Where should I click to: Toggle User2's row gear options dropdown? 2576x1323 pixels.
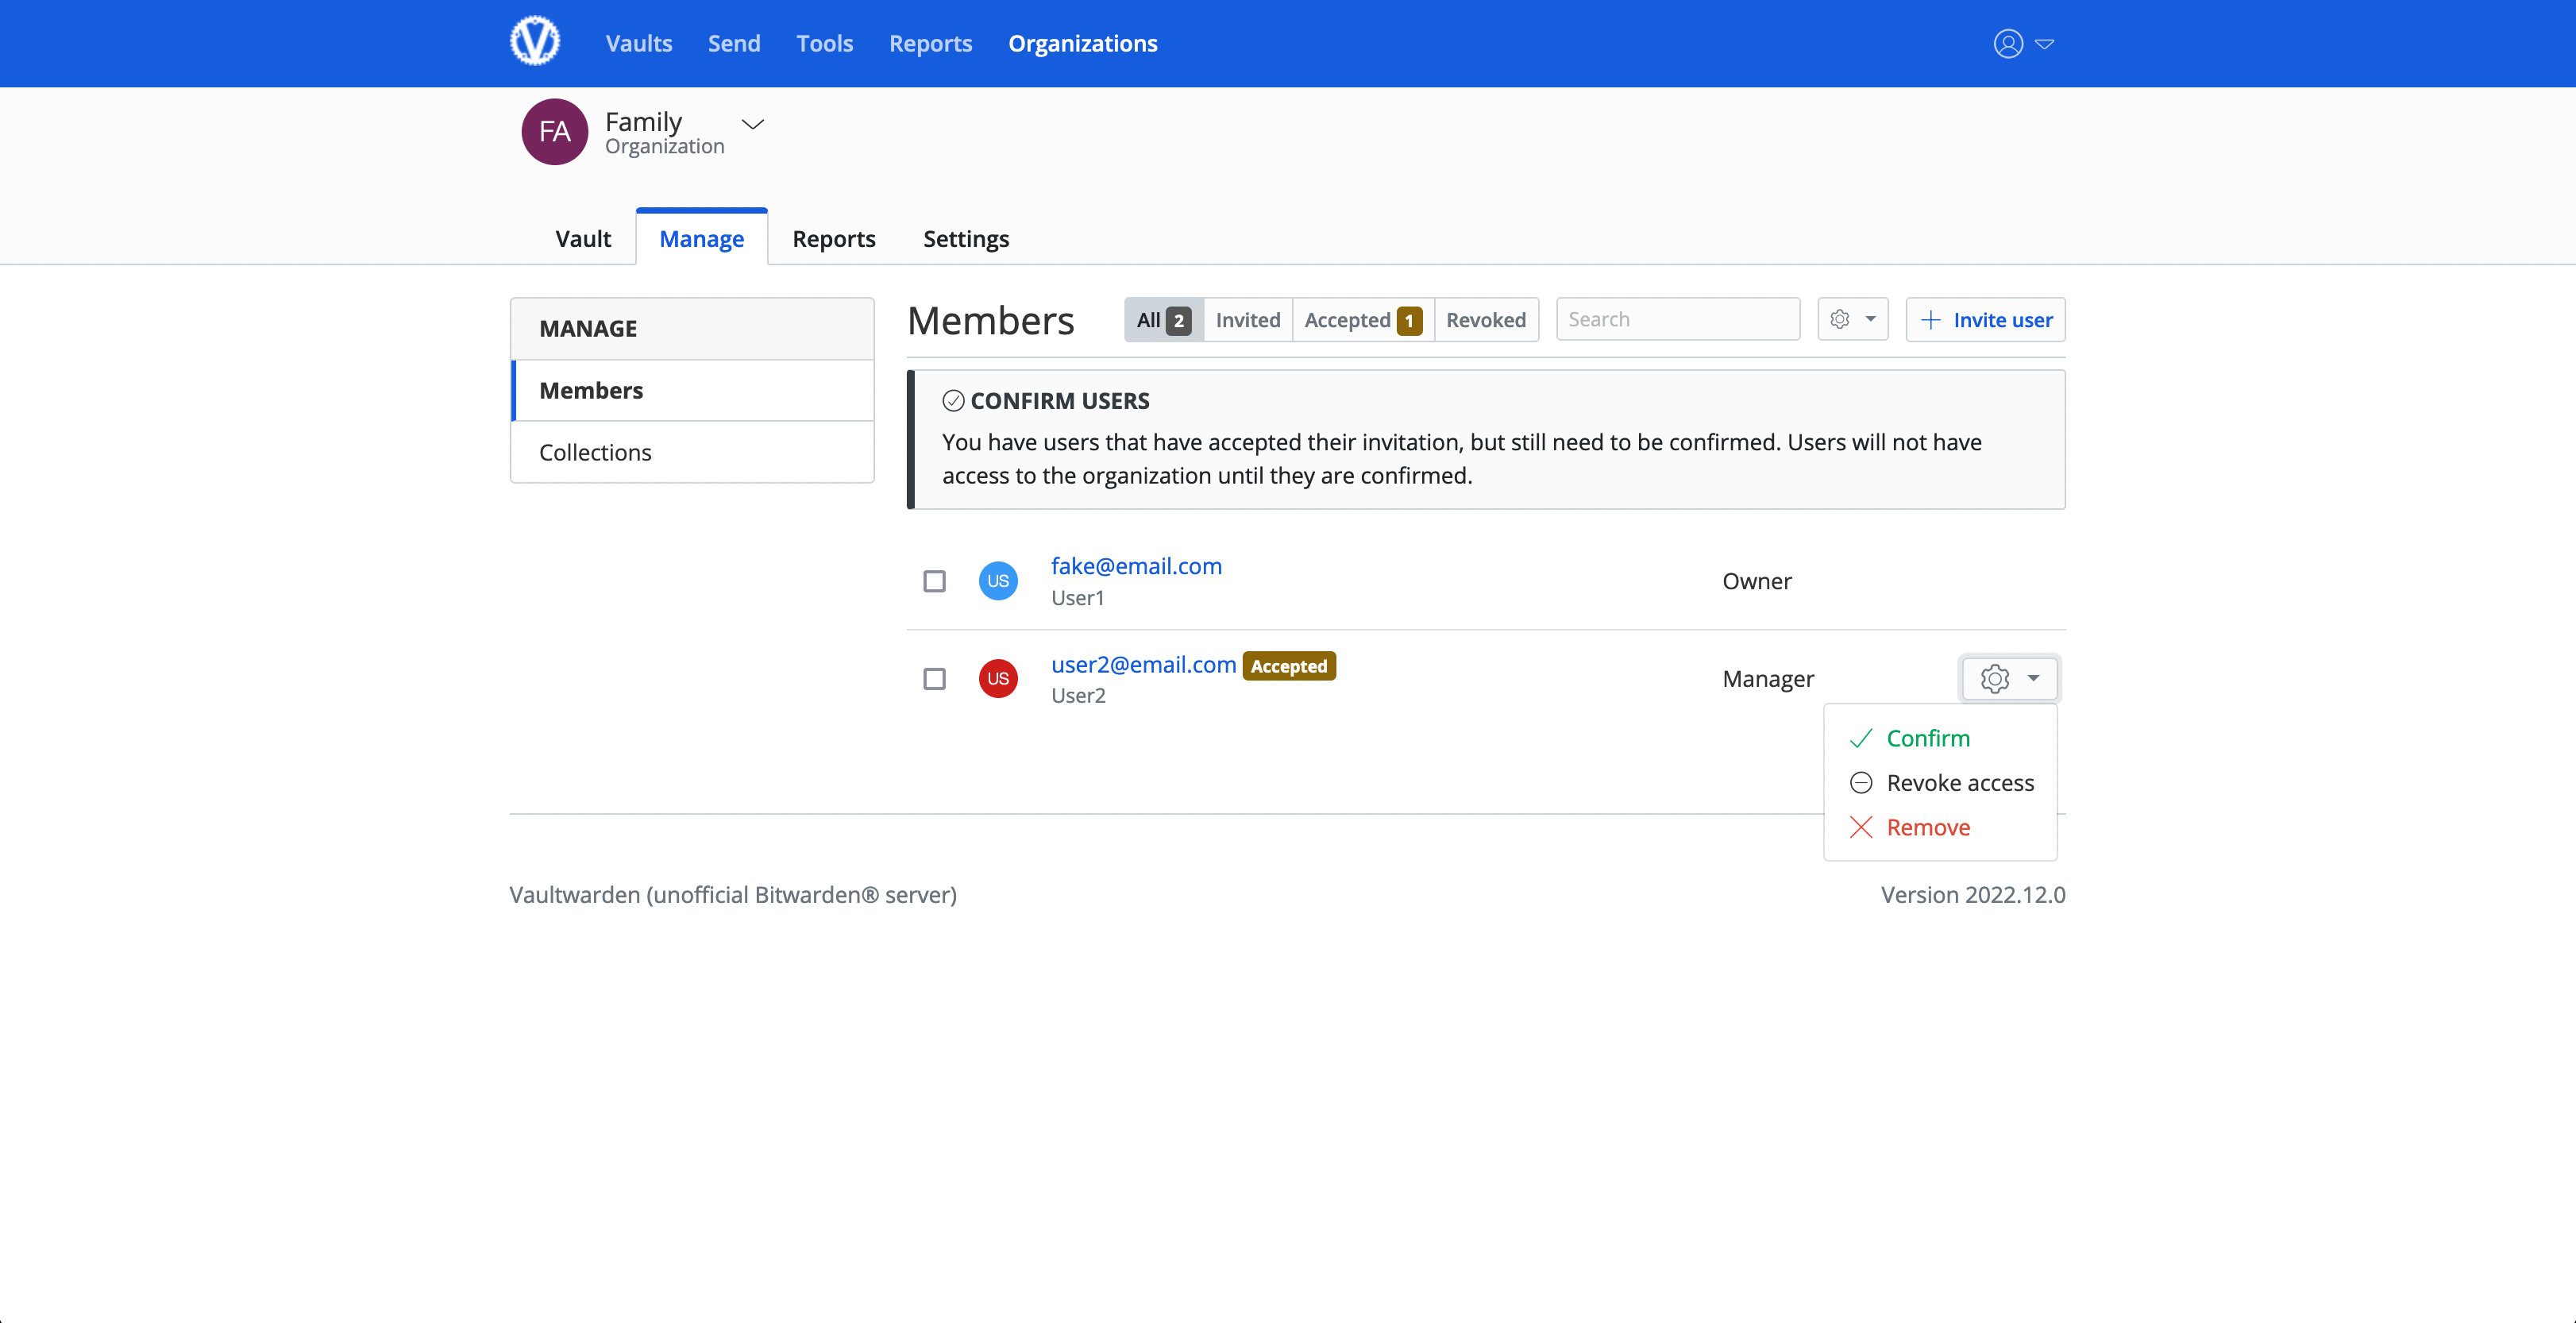tap(2008, 679)
